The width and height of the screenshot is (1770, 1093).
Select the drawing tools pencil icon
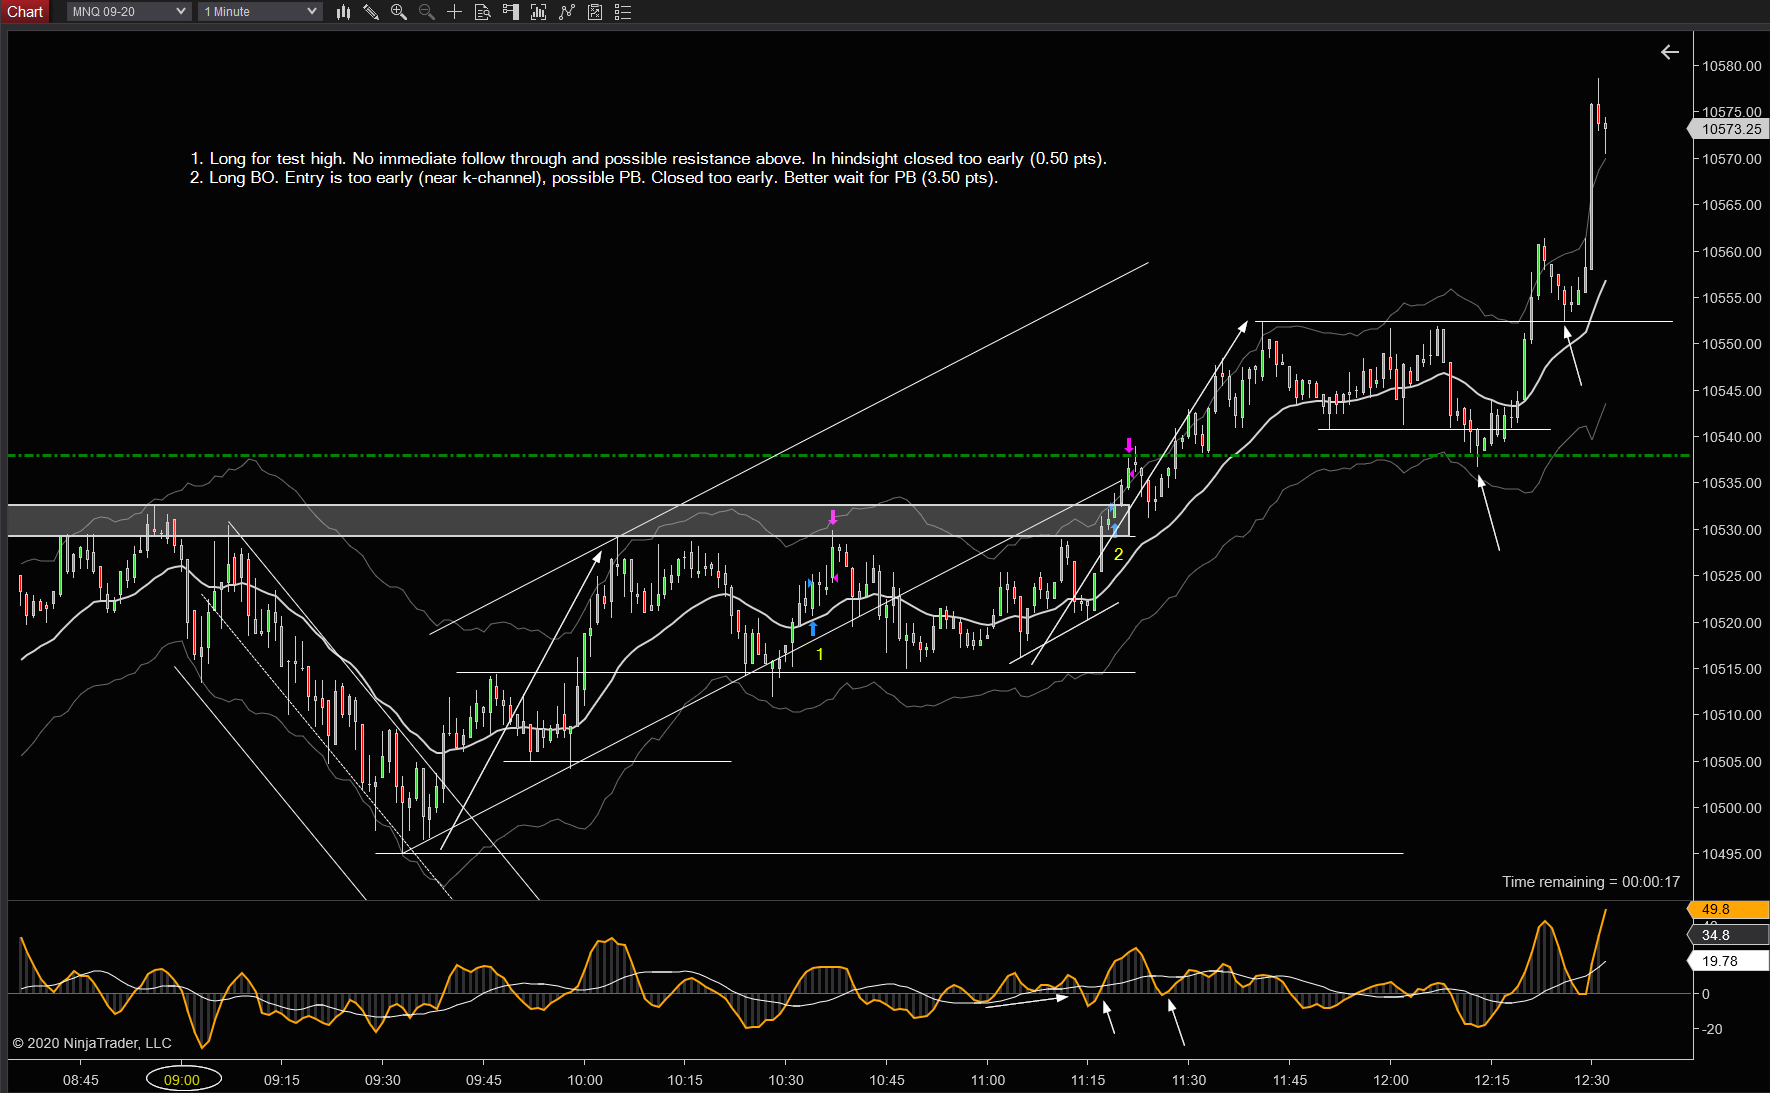pos(371,12)
